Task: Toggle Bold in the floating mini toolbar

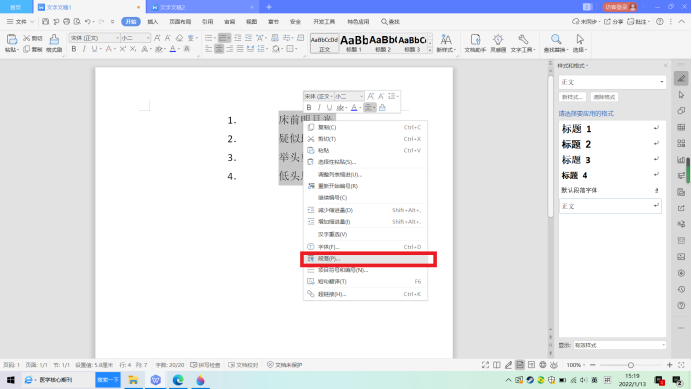Action: click(309, 108)
